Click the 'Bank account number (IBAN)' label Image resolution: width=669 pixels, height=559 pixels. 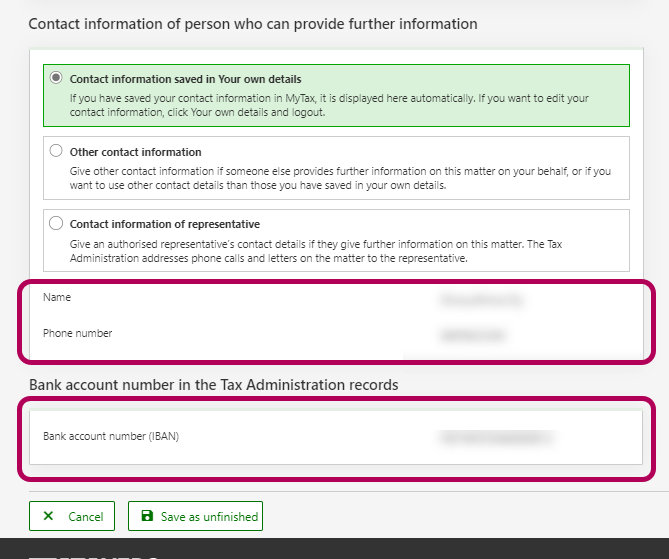click(110, 437)
